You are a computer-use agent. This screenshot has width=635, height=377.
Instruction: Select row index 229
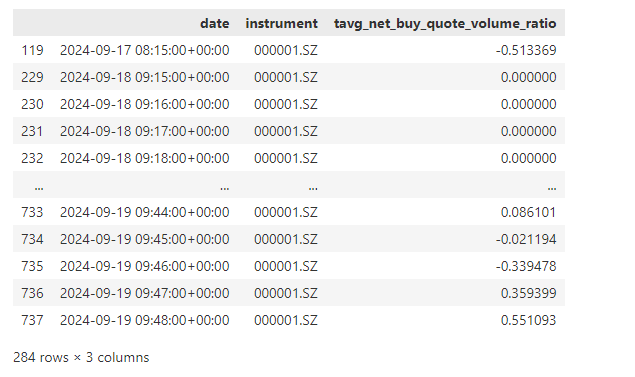pos(32,77)
